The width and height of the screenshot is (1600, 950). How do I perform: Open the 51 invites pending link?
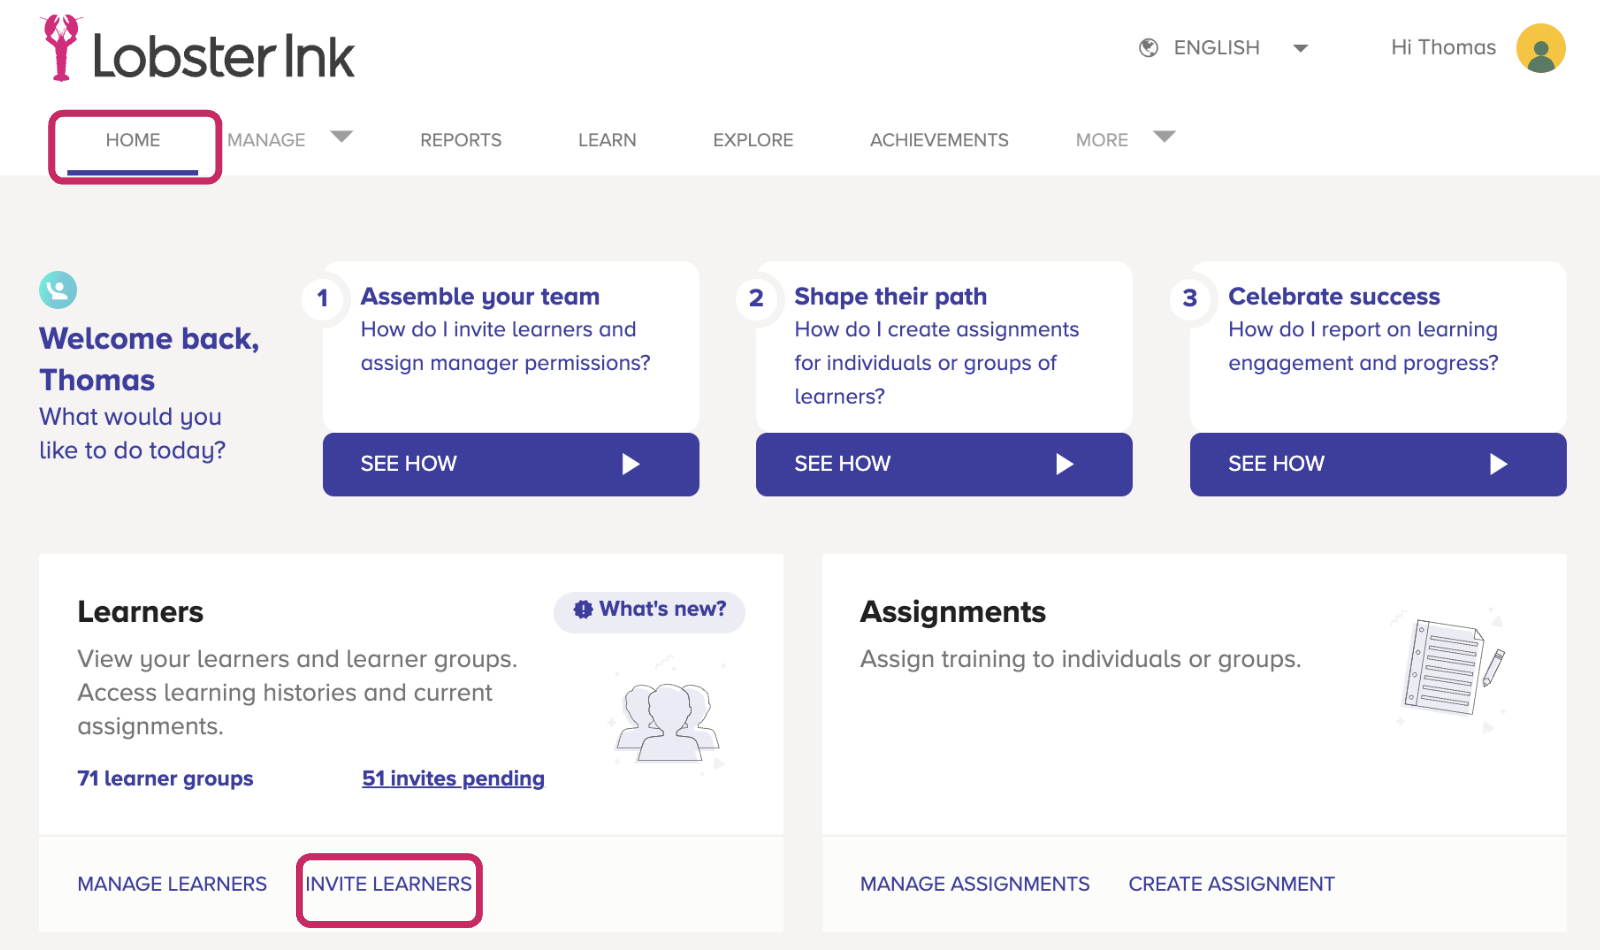[x=453, y=778]
